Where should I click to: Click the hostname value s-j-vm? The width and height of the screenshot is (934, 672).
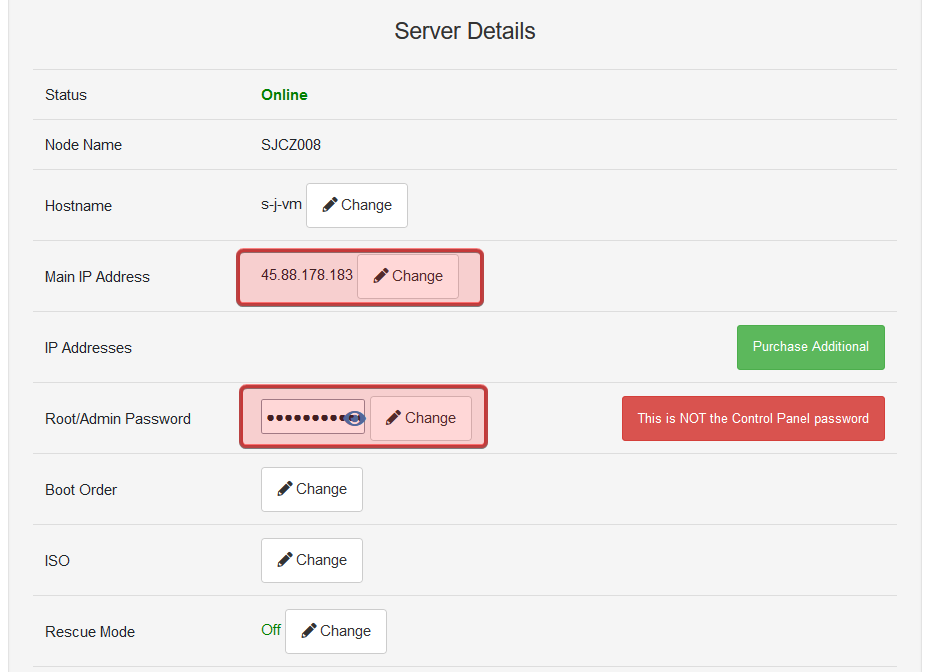pos(281,205)
